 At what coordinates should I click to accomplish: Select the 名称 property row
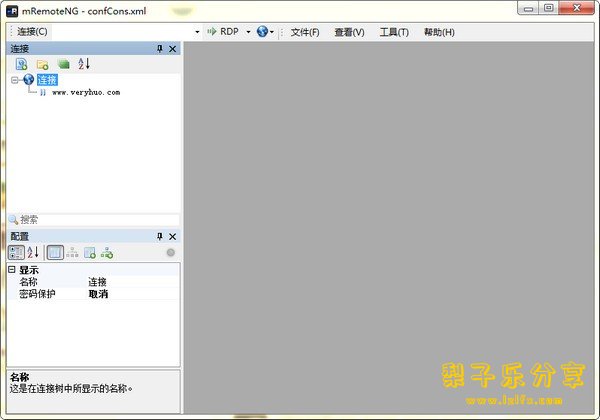click(x=93, y=282)
